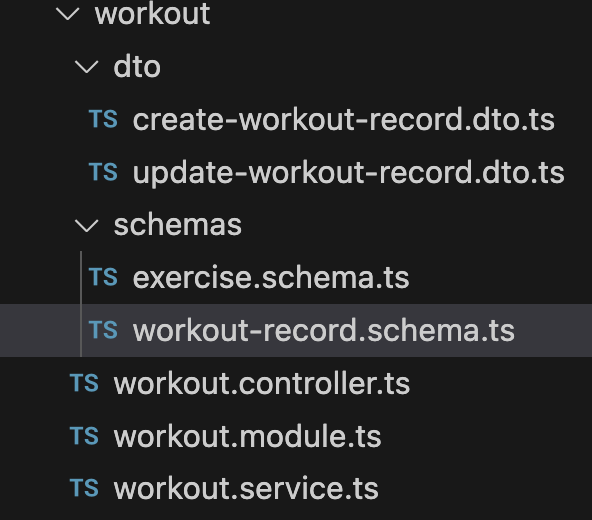The height and width of the screenshot is (520, 592).
Task: Collapse the workout folder chevron
Action: pos(68,14)
